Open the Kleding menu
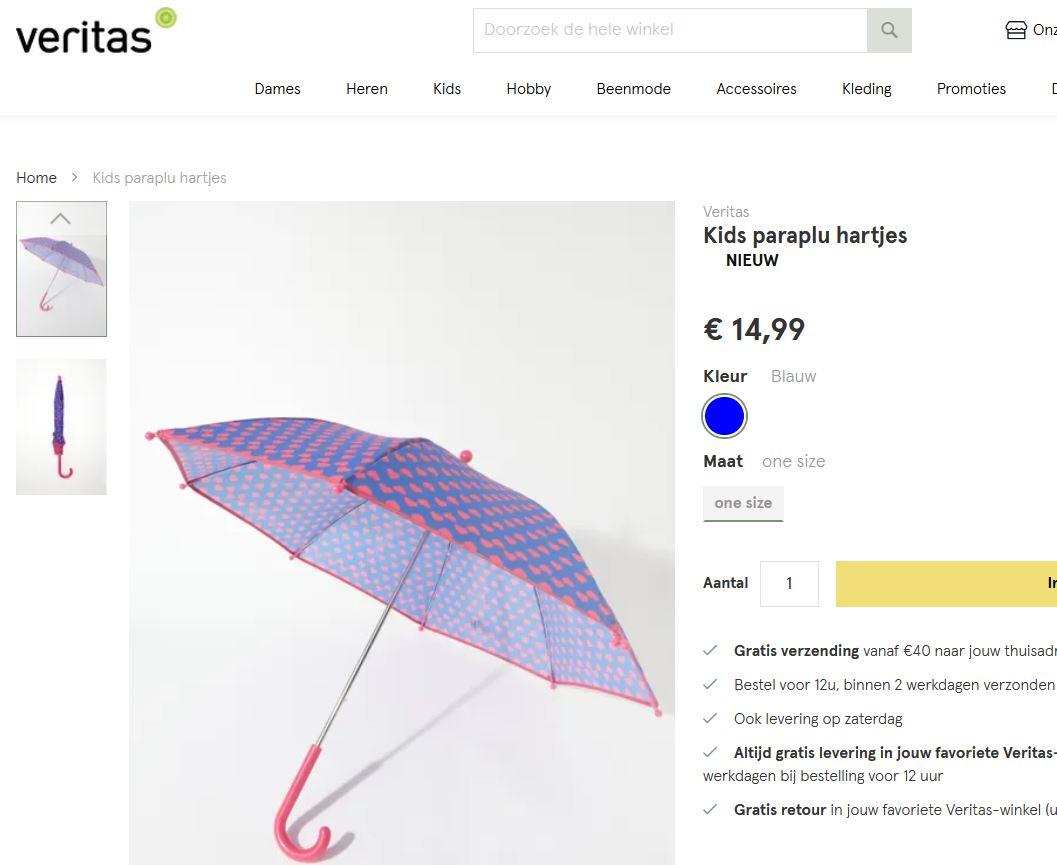This screenshot has width=1057, height=865. tap(867, 88)
